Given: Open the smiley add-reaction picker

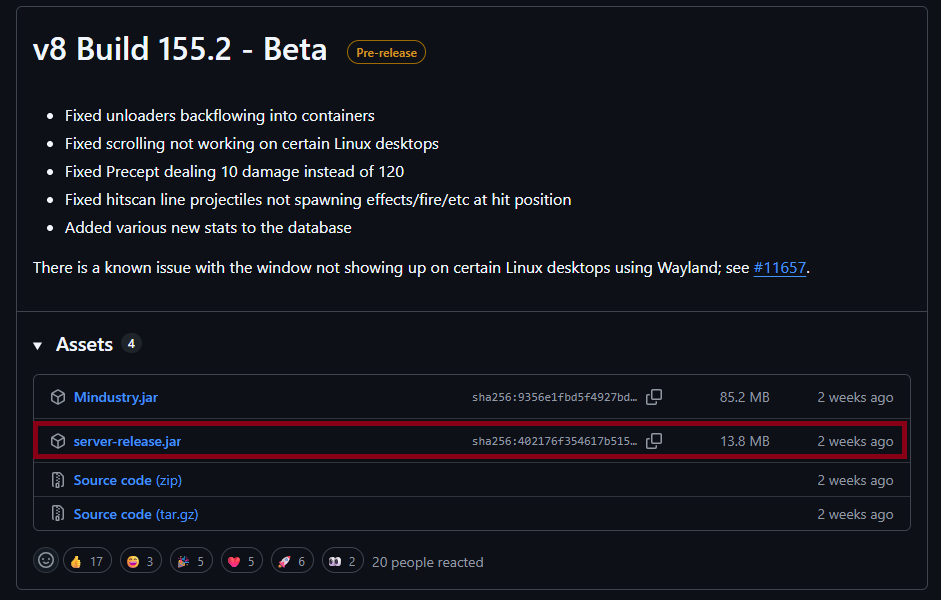Looking at the screenshot, I should tap(46, 561).
